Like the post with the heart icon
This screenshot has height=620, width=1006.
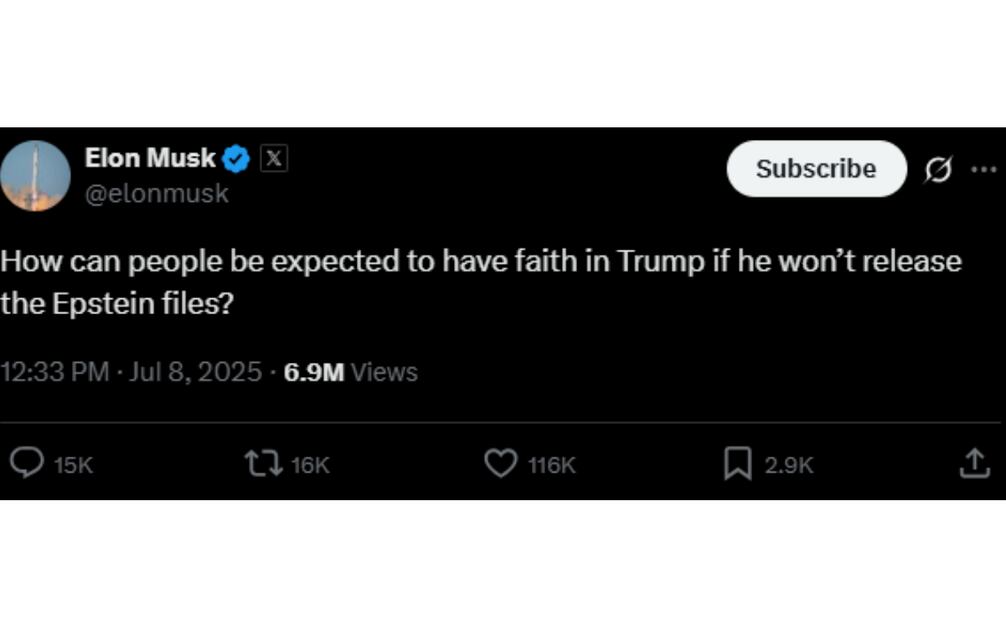(500, 463)
